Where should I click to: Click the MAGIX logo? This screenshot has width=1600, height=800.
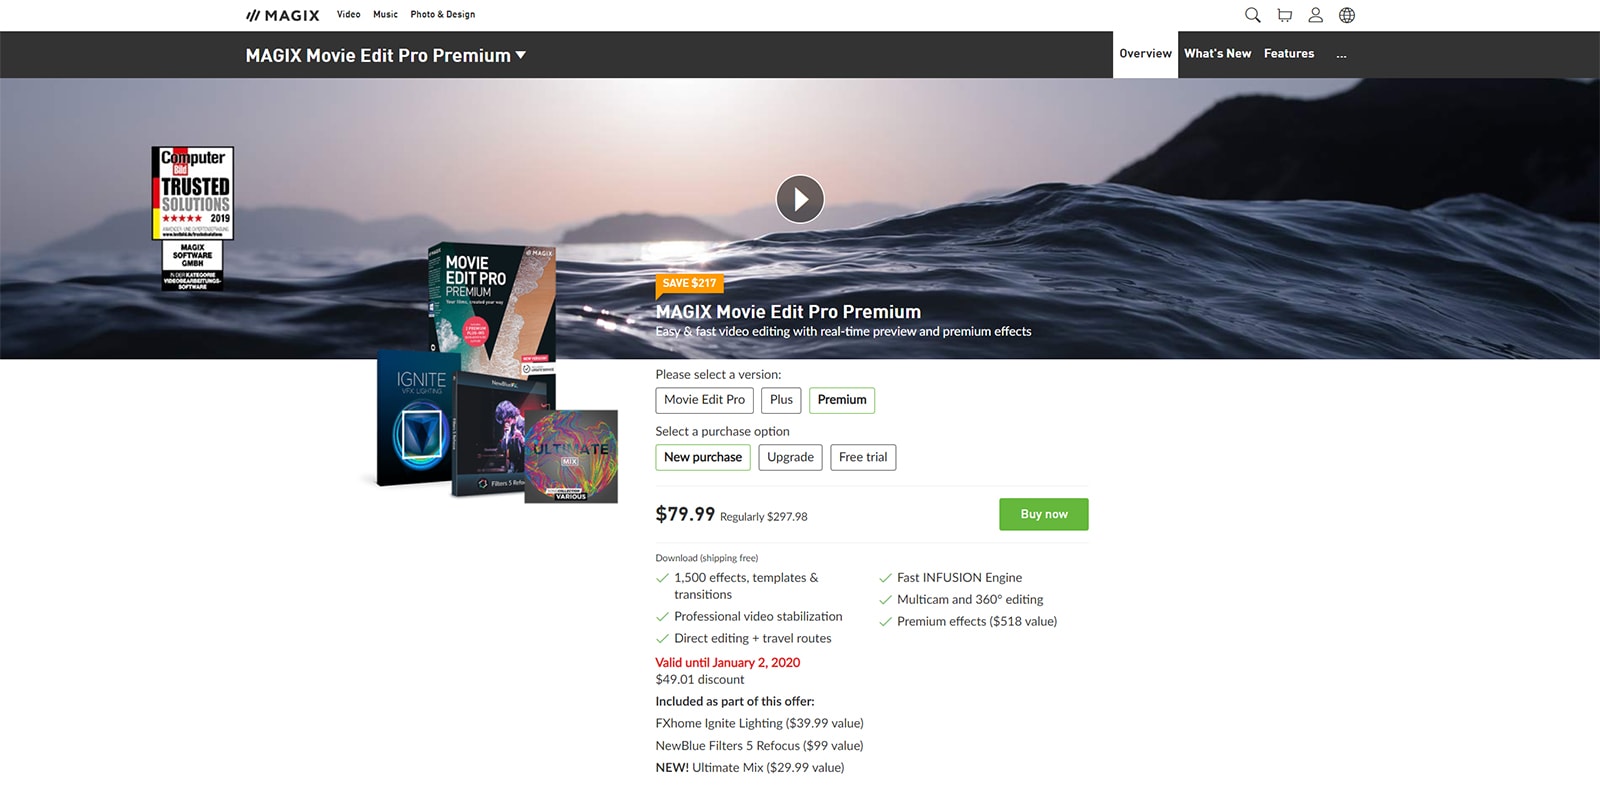pos(283,15)
